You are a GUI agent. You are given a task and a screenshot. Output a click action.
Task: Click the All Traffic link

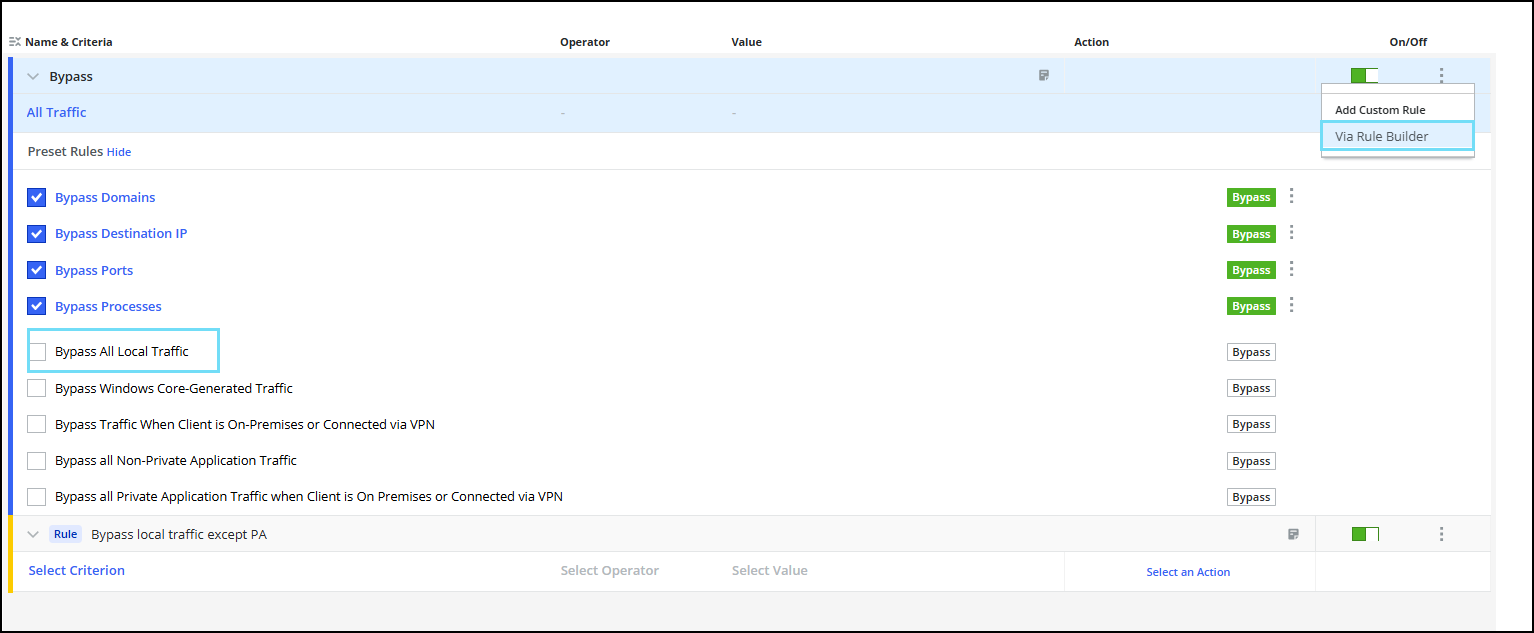point(56,112)
